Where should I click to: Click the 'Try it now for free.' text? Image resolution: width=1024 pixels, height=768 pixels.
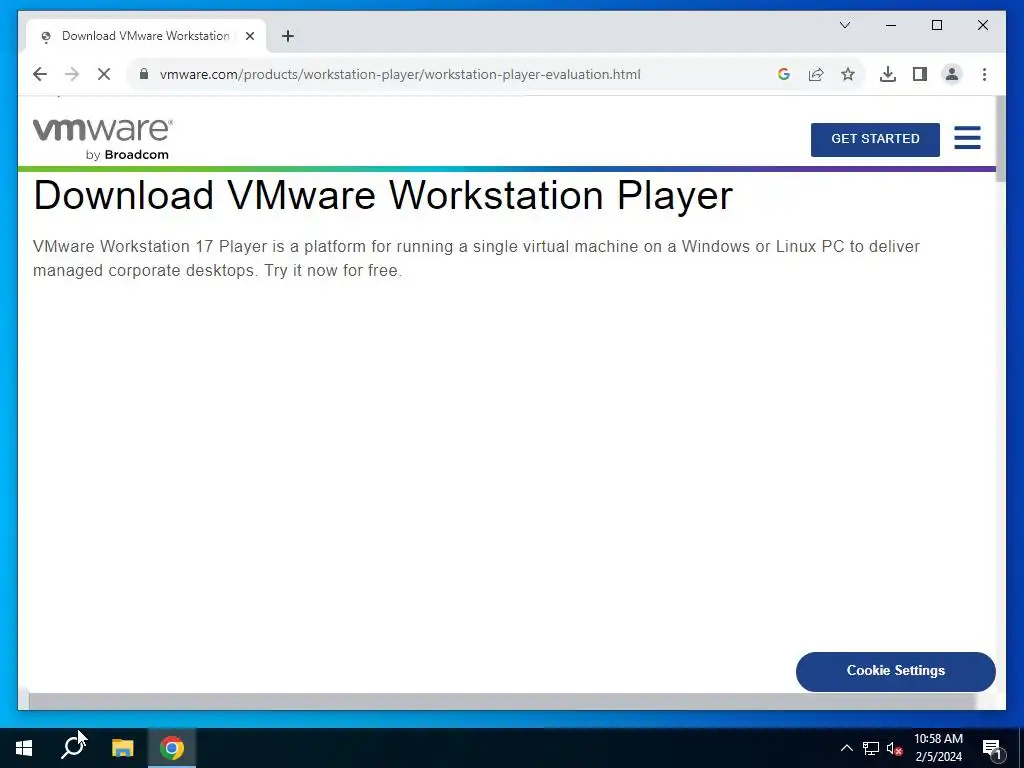(x=333, y=270)
